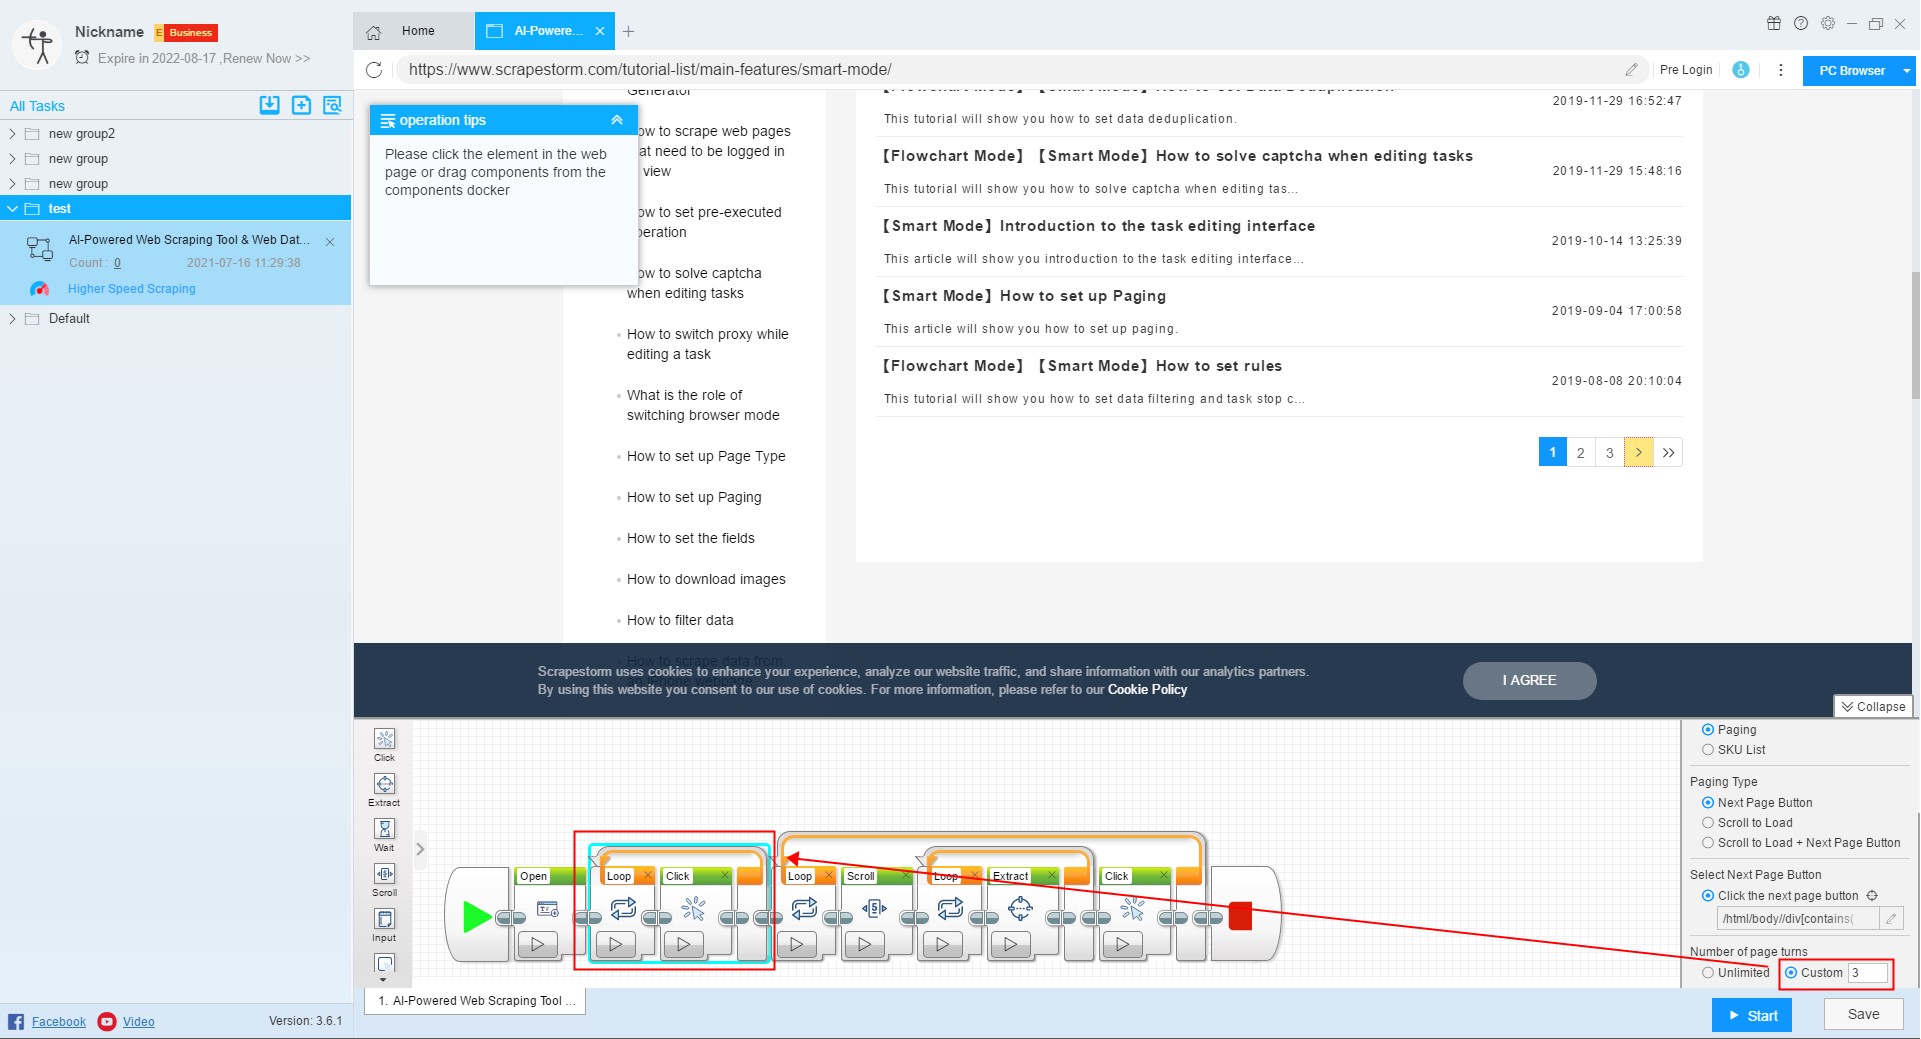The image size is (1921, 1039).
Task: Click the red flowchart stop square
Action: click(x=1240, y=916)
